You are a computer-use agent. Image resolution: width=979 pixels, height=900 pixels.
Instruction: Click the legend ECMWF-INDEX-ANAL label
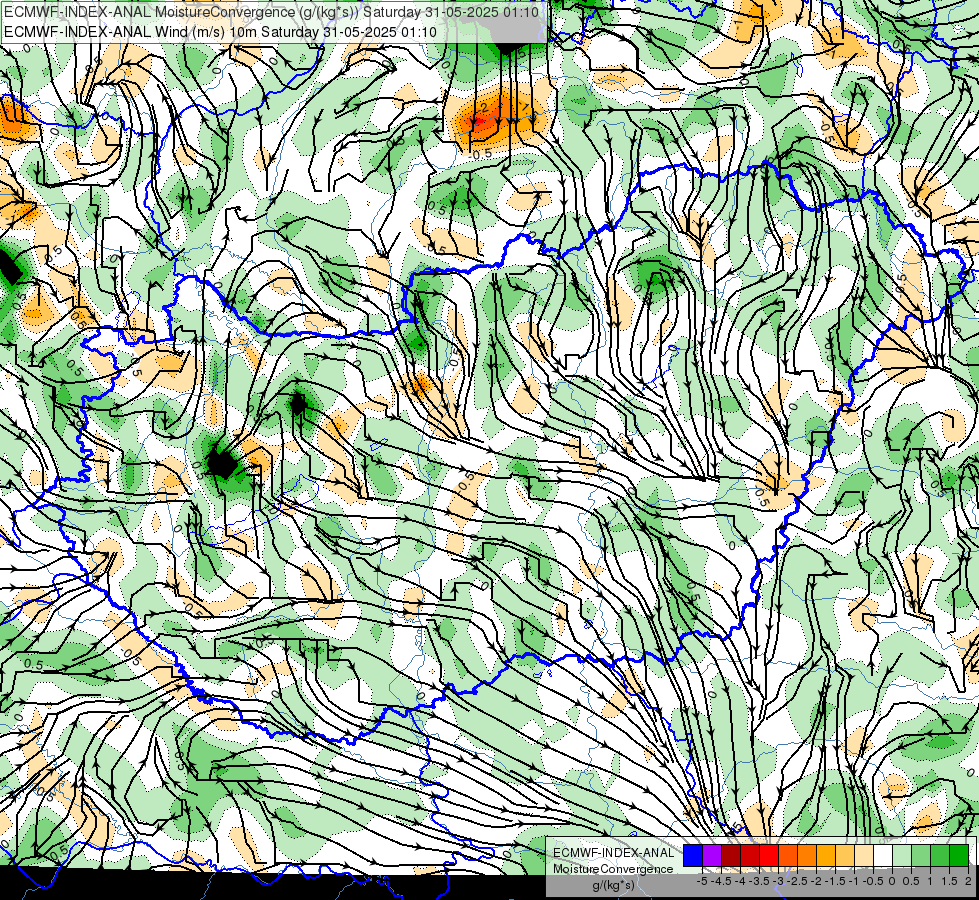614,853
